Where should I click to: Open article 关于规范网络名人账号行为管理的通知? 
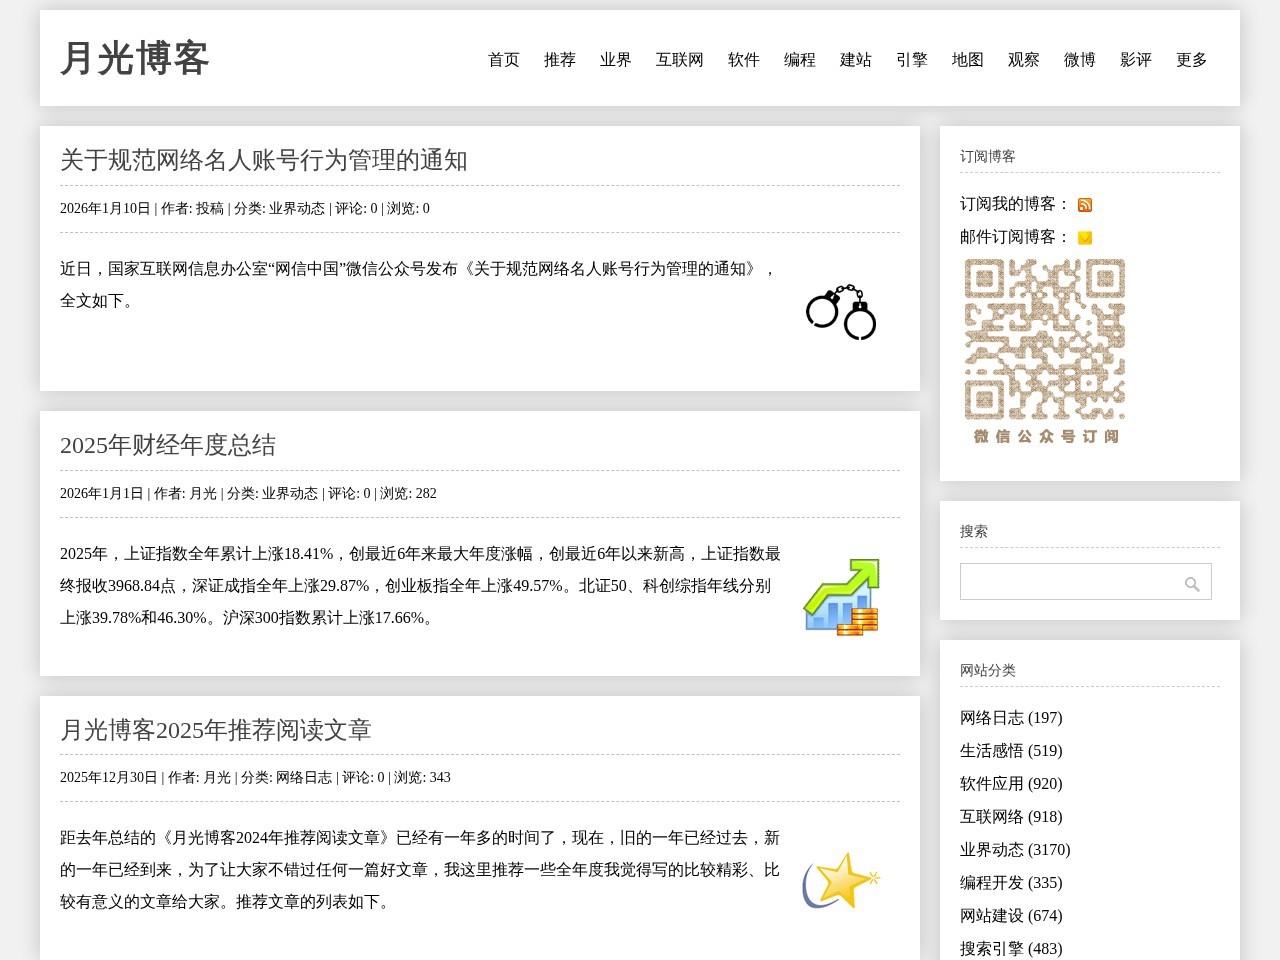point(264,160)
